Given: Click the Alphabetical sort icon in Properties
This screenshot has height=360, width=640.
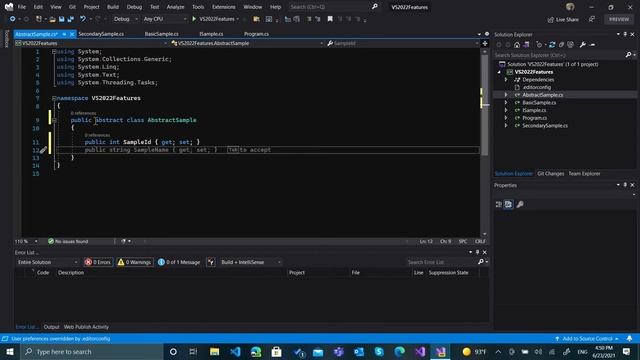Looking at the screenshot, I should coord(508,204).
